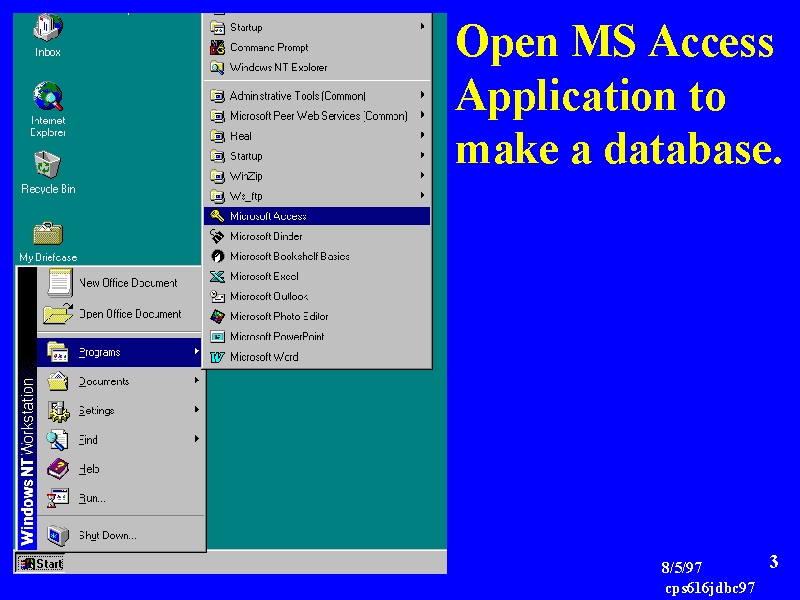Click the Documents folder icon
The width and height of the screenshot is (800, 600).
[58, 381]
